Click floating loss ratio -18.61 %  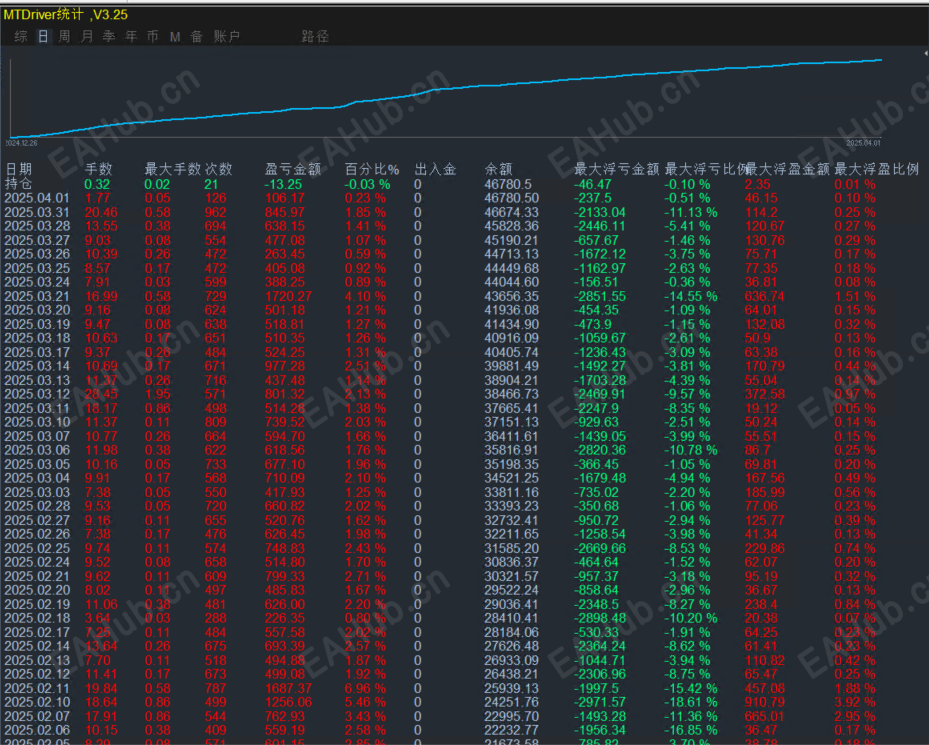[691, 702]
